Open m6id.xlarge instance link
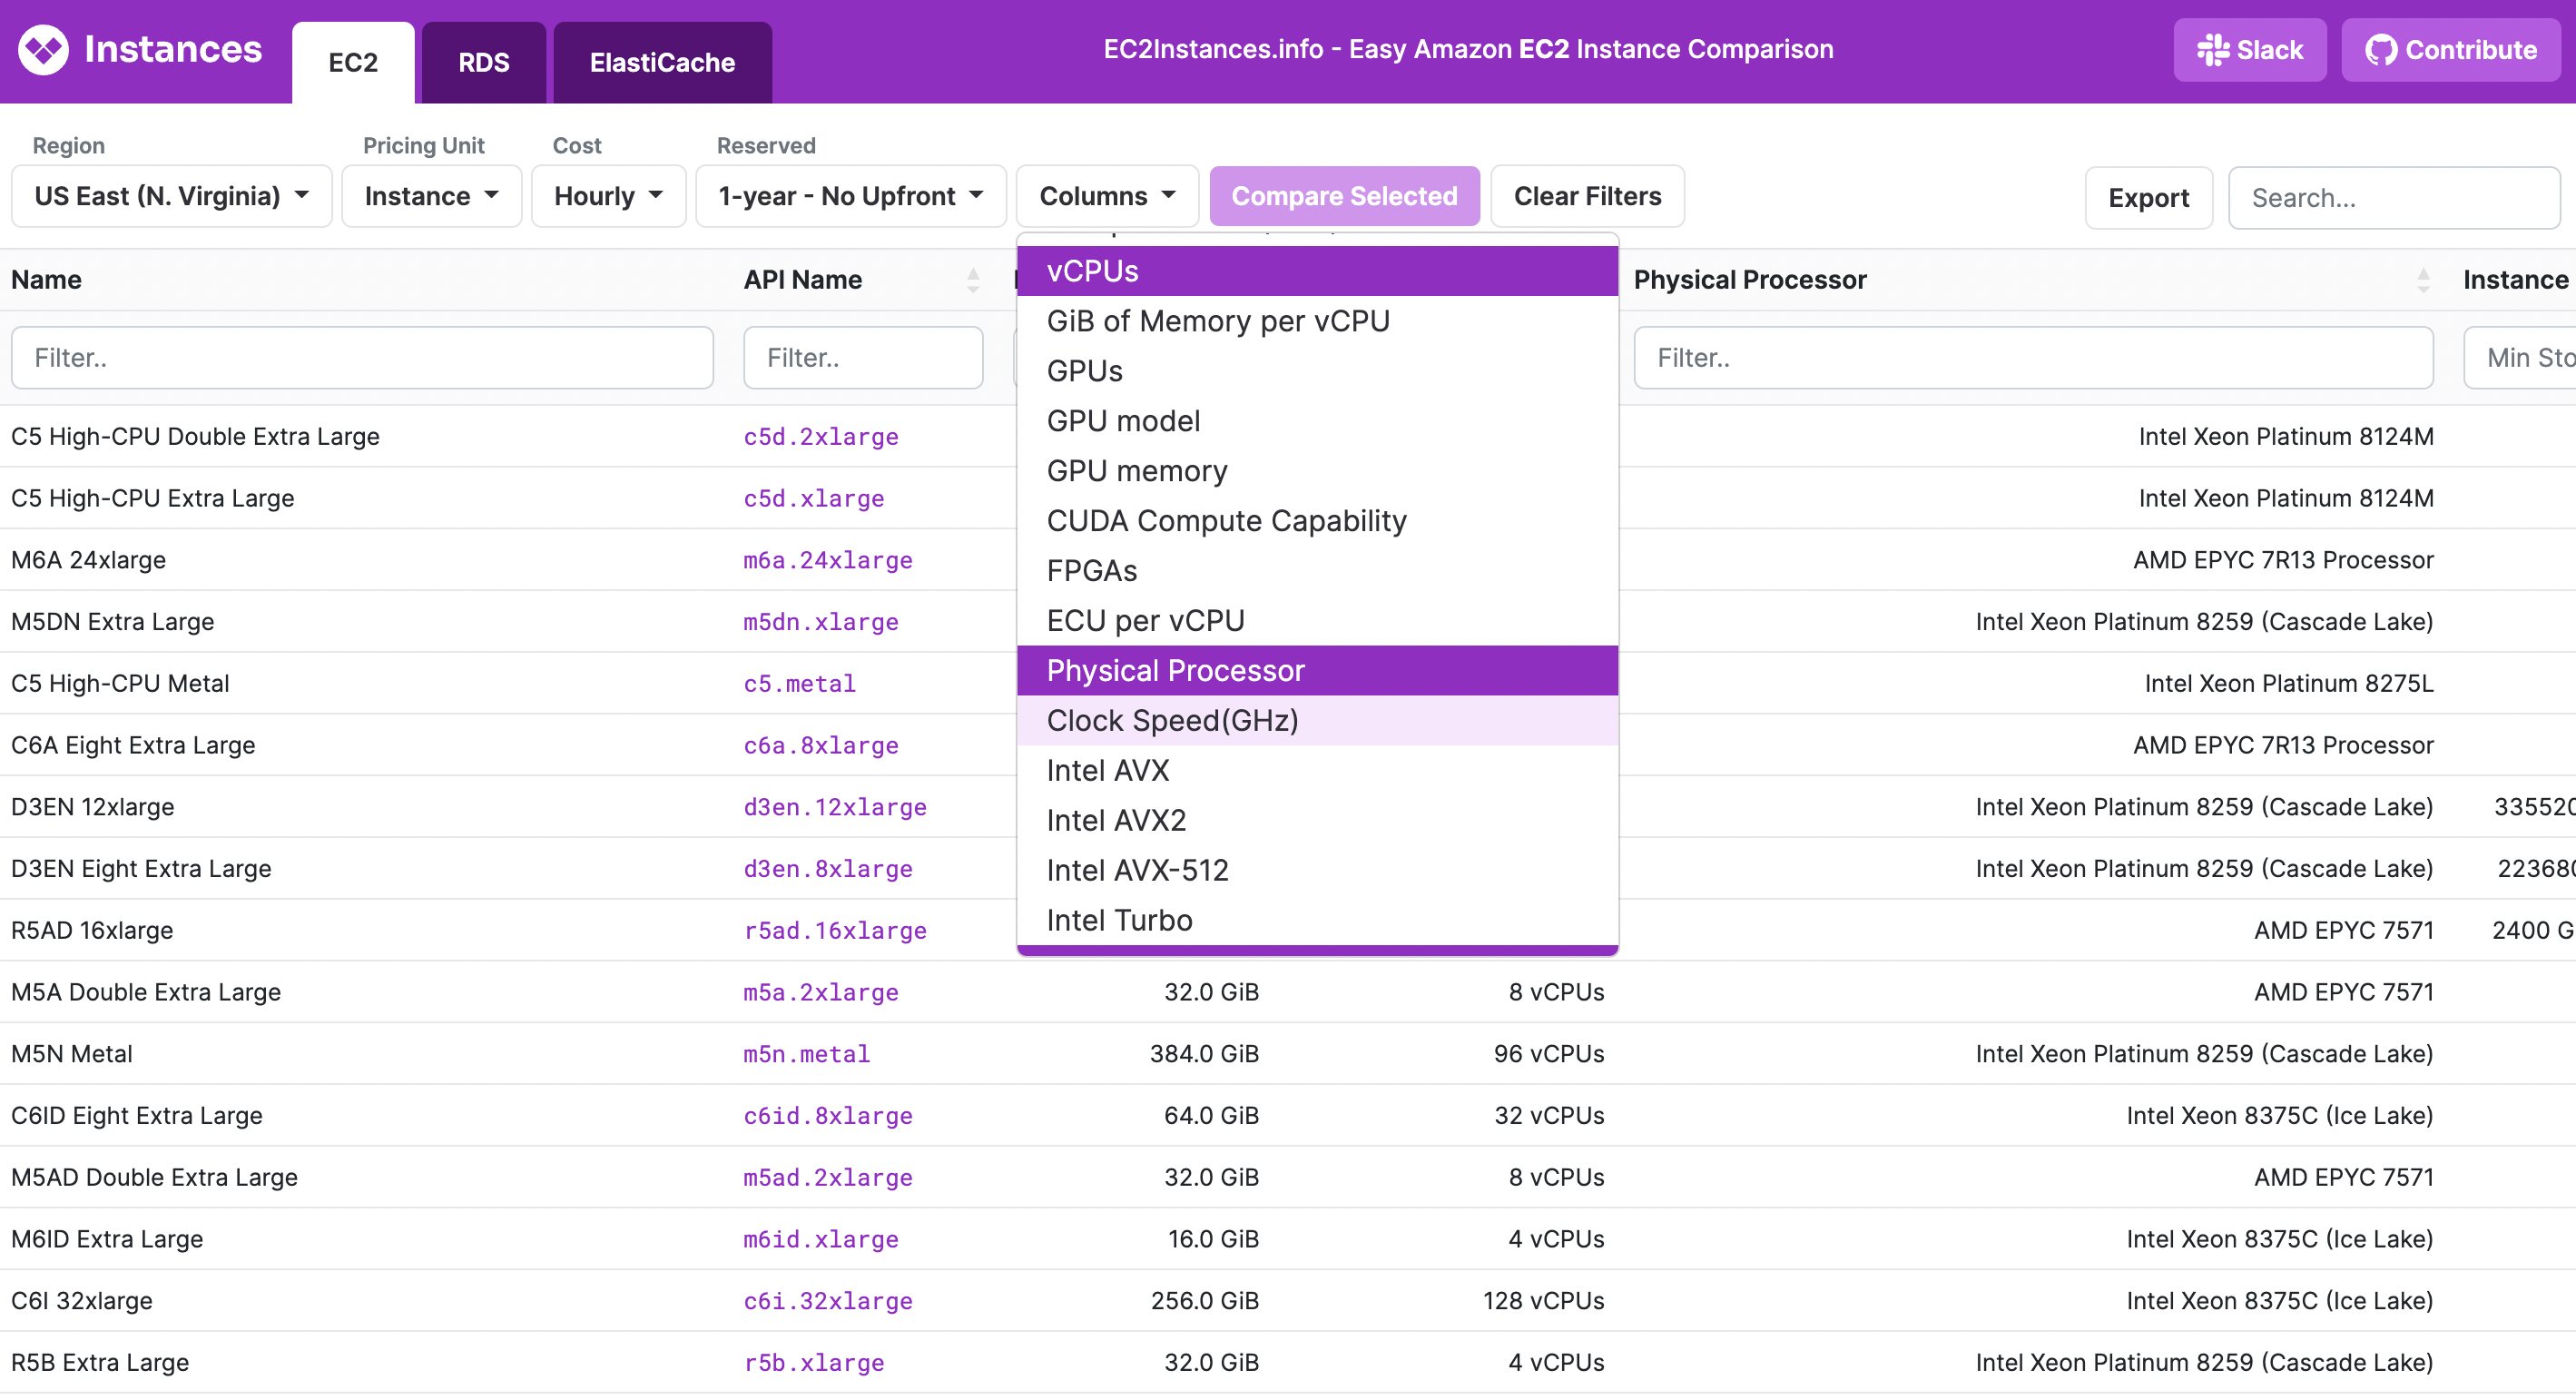Image resolution: width=2576 pixels, height=1400 pixels. click(820, 1241)
